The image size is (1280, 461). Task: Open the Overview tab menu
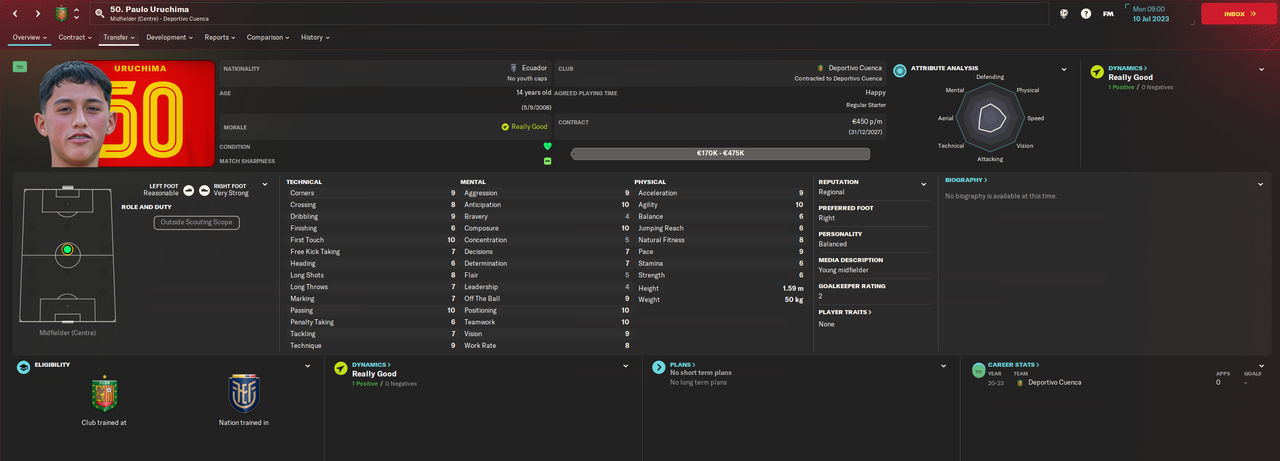coord(30,37)
